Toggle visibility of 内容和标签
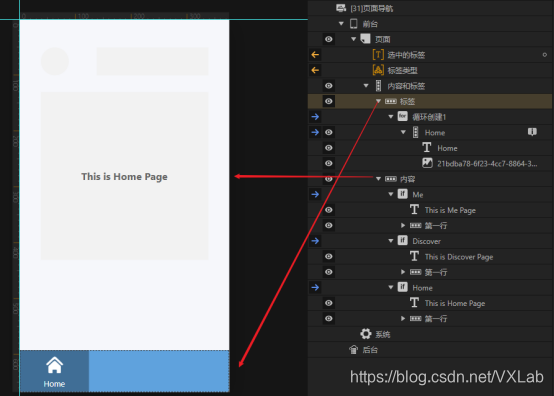The height and width of the screenshot is (396, 554). [x=329, y=86]
